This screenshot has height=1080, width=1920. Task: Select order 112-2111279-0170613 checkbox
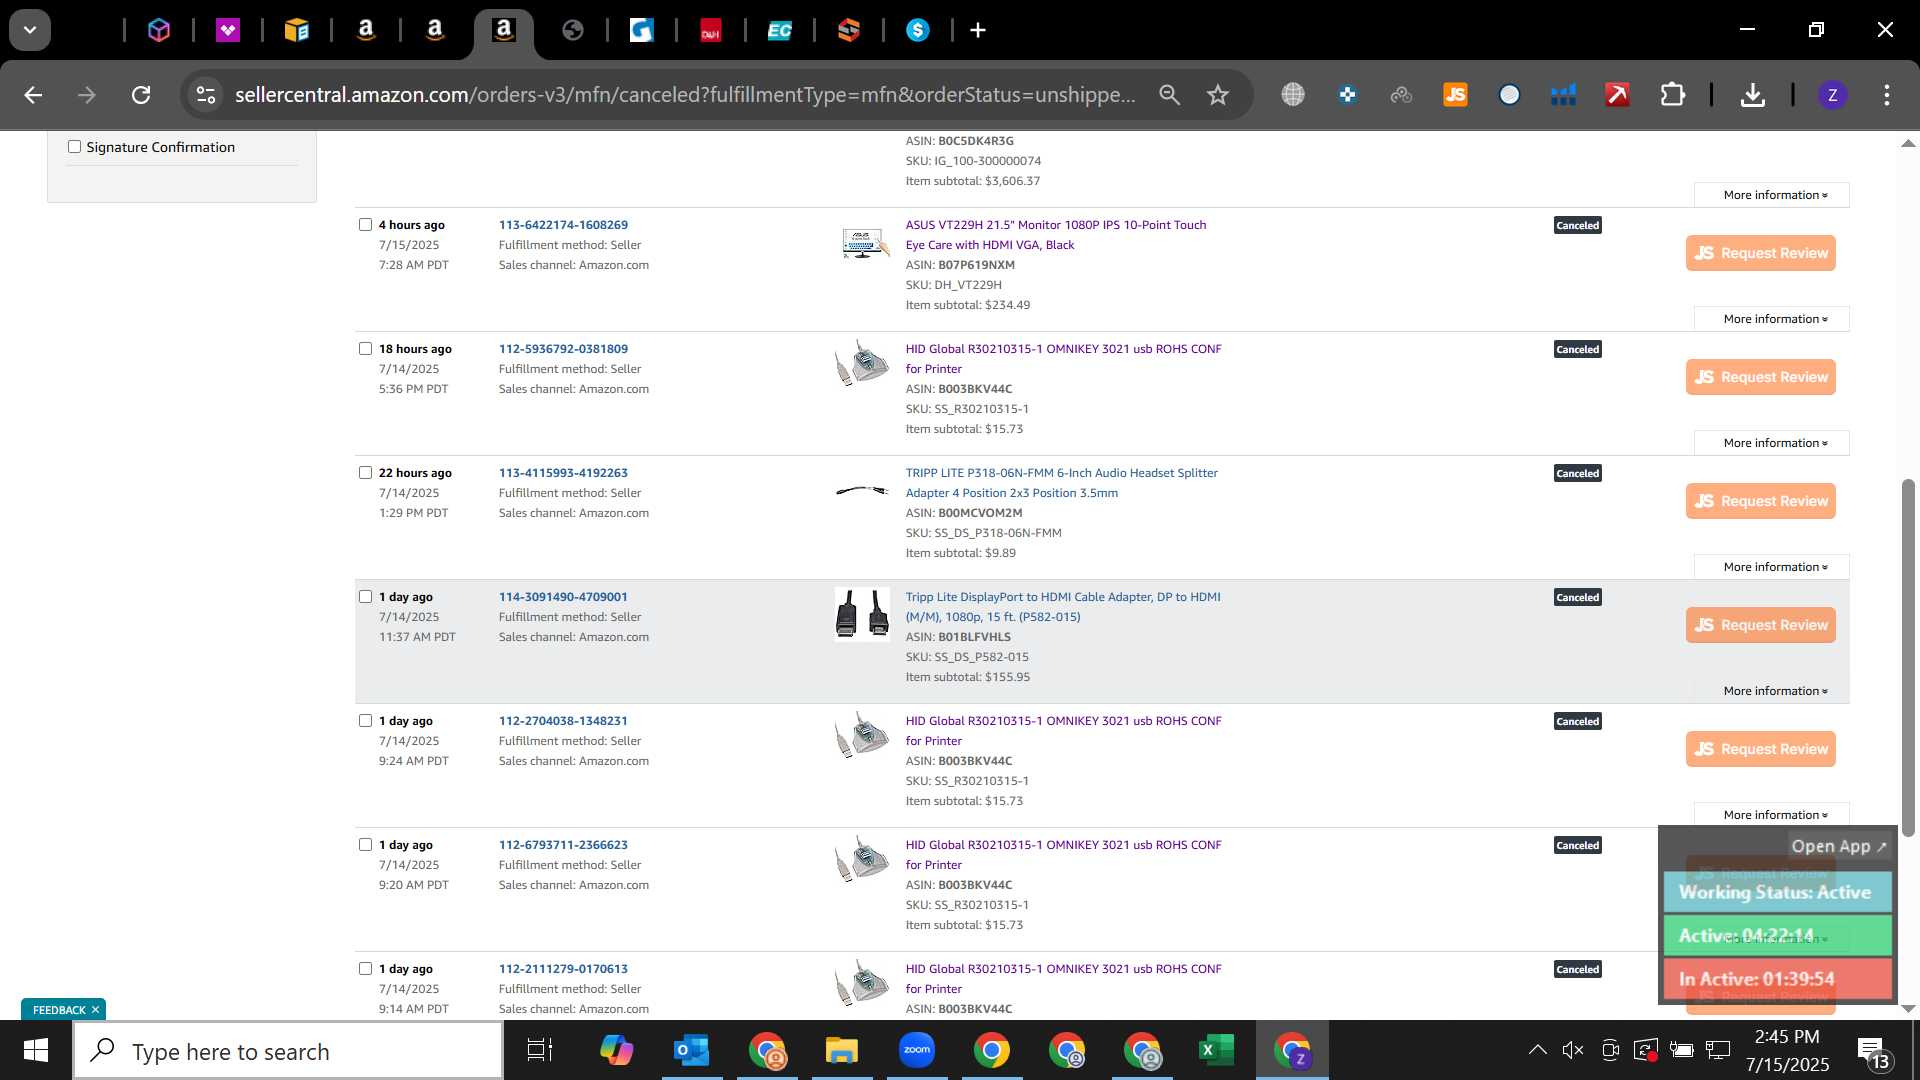365,969
